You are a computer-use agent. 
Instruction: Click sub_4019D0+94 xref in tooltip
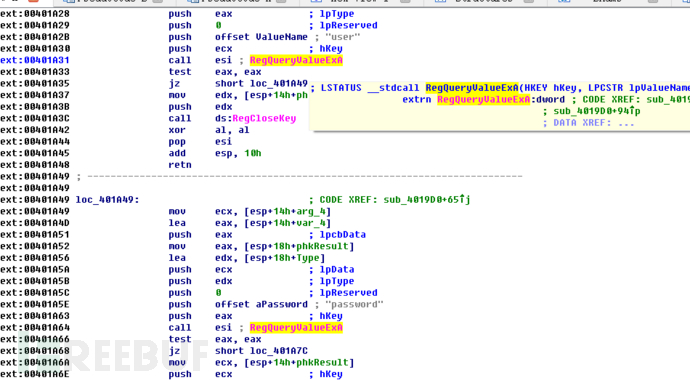pyautogui.click(x=597, y=111)
